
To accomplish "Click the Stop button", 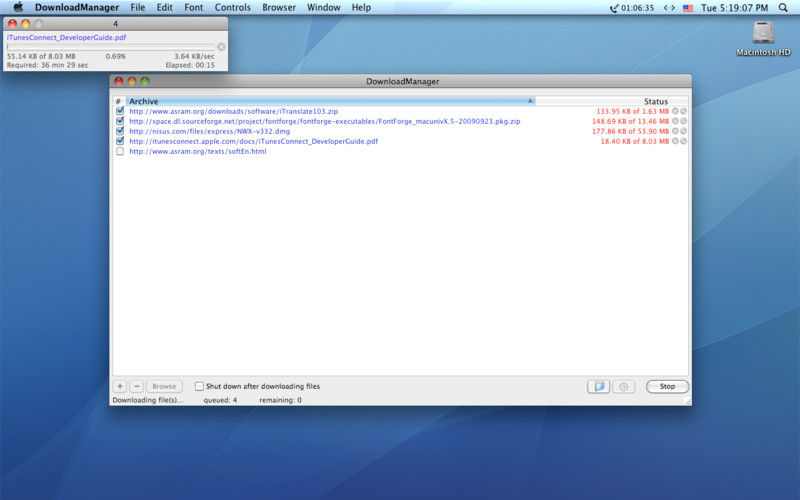I will point(667,386).
